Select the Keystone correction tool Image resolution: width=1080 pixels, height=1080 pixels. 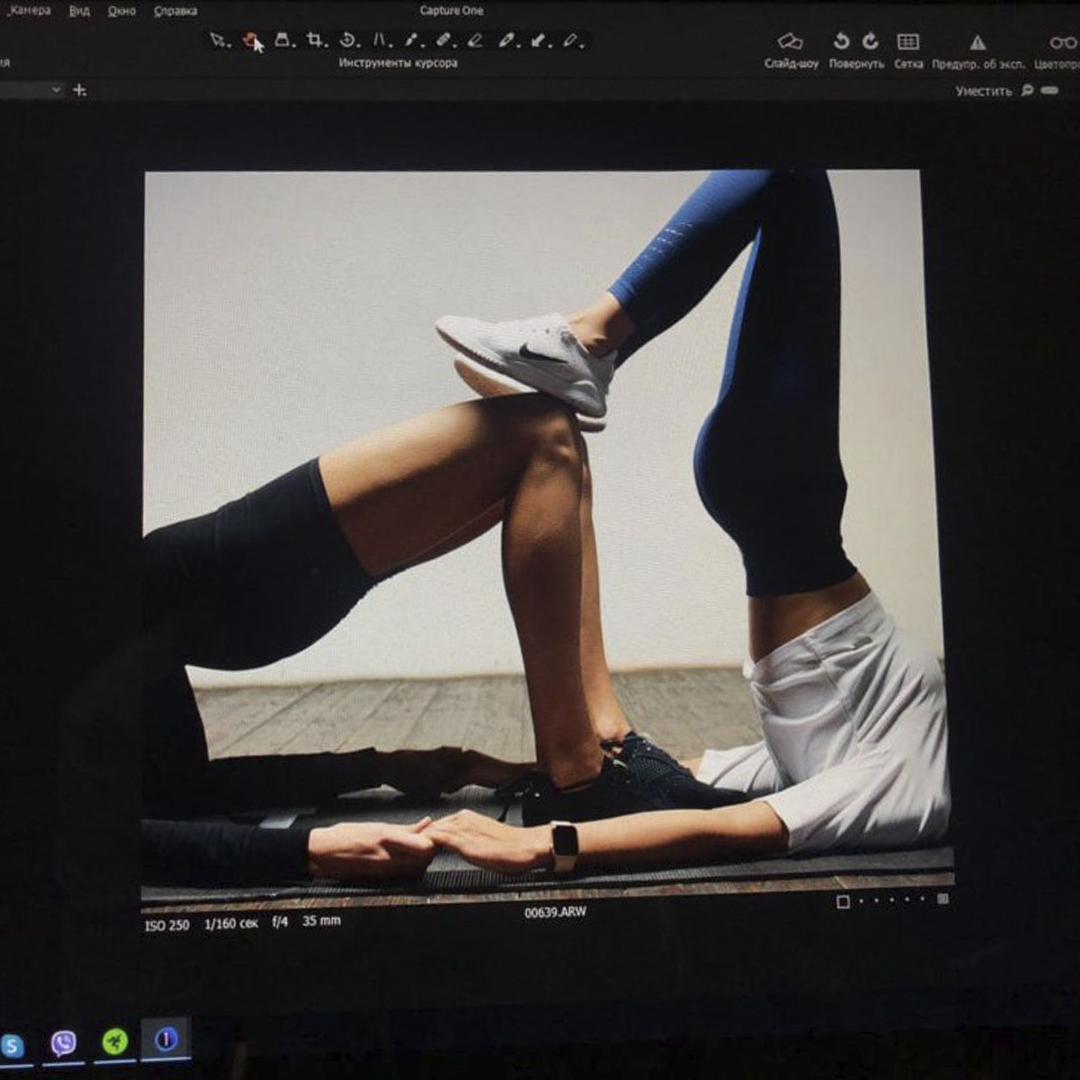click(x=380, y=40)
